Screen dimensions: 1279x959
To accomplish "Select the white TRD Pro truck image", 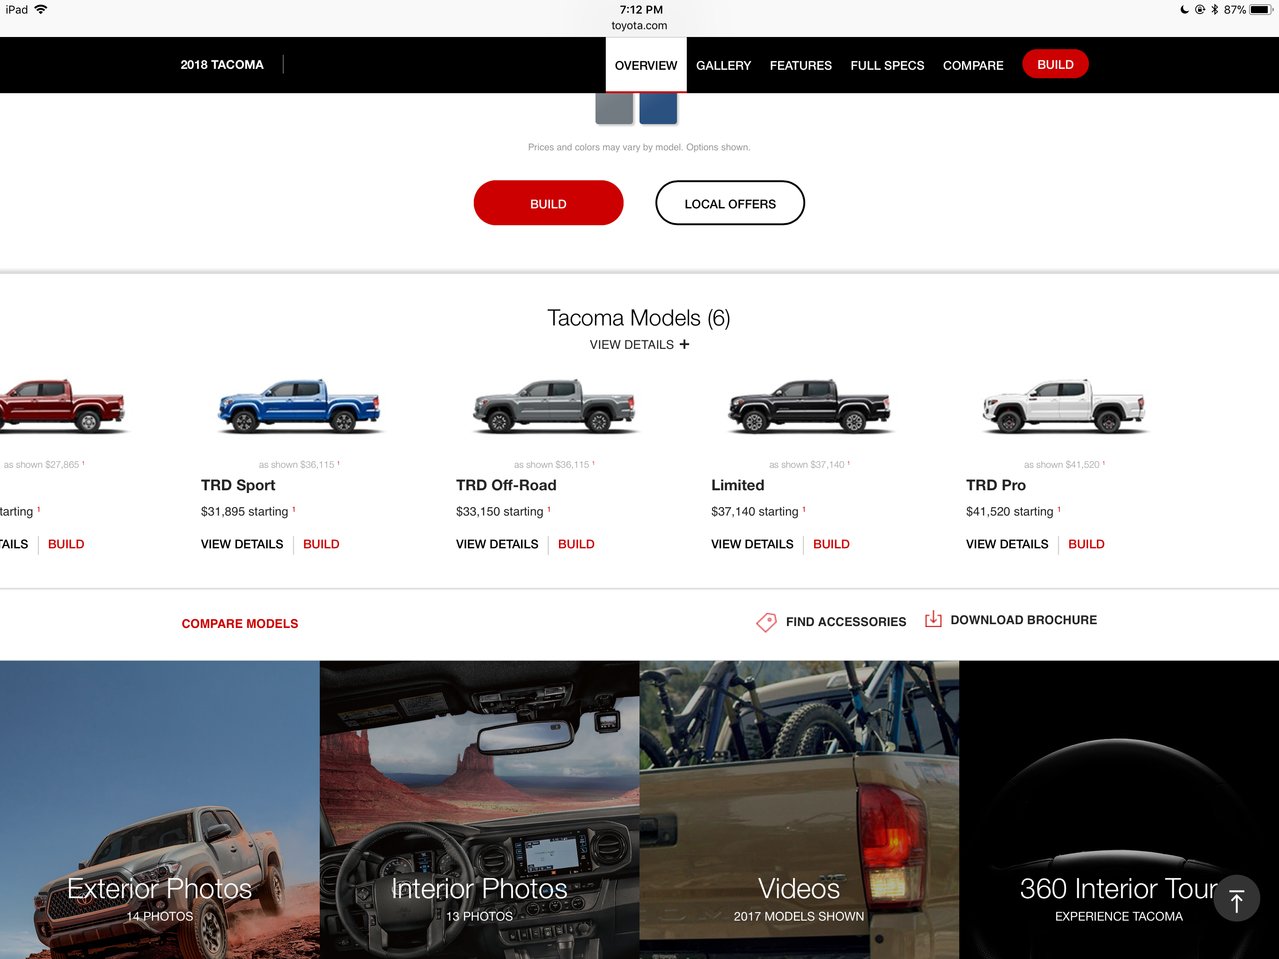I will click(x=1064, y=405).
